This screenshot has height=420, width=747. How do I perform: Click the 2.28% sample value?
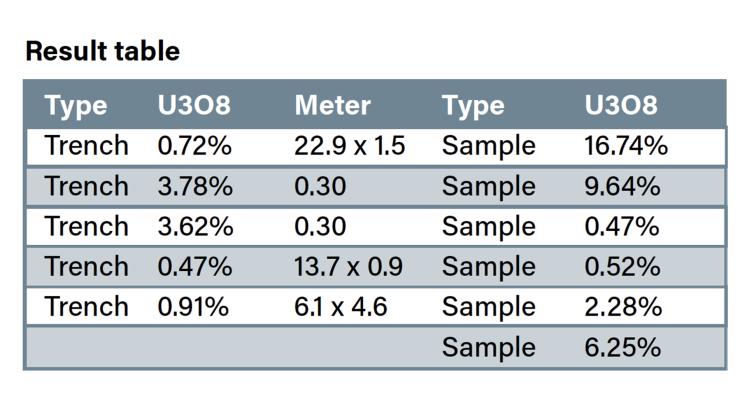[621, 307]
